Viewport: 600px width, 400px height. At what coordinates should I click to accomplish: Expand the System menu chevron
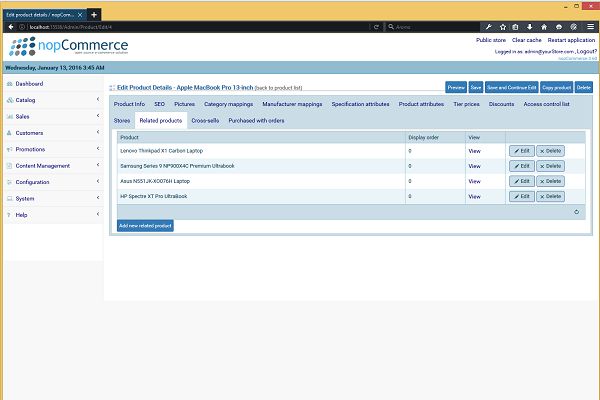click(x=98, y=198)
